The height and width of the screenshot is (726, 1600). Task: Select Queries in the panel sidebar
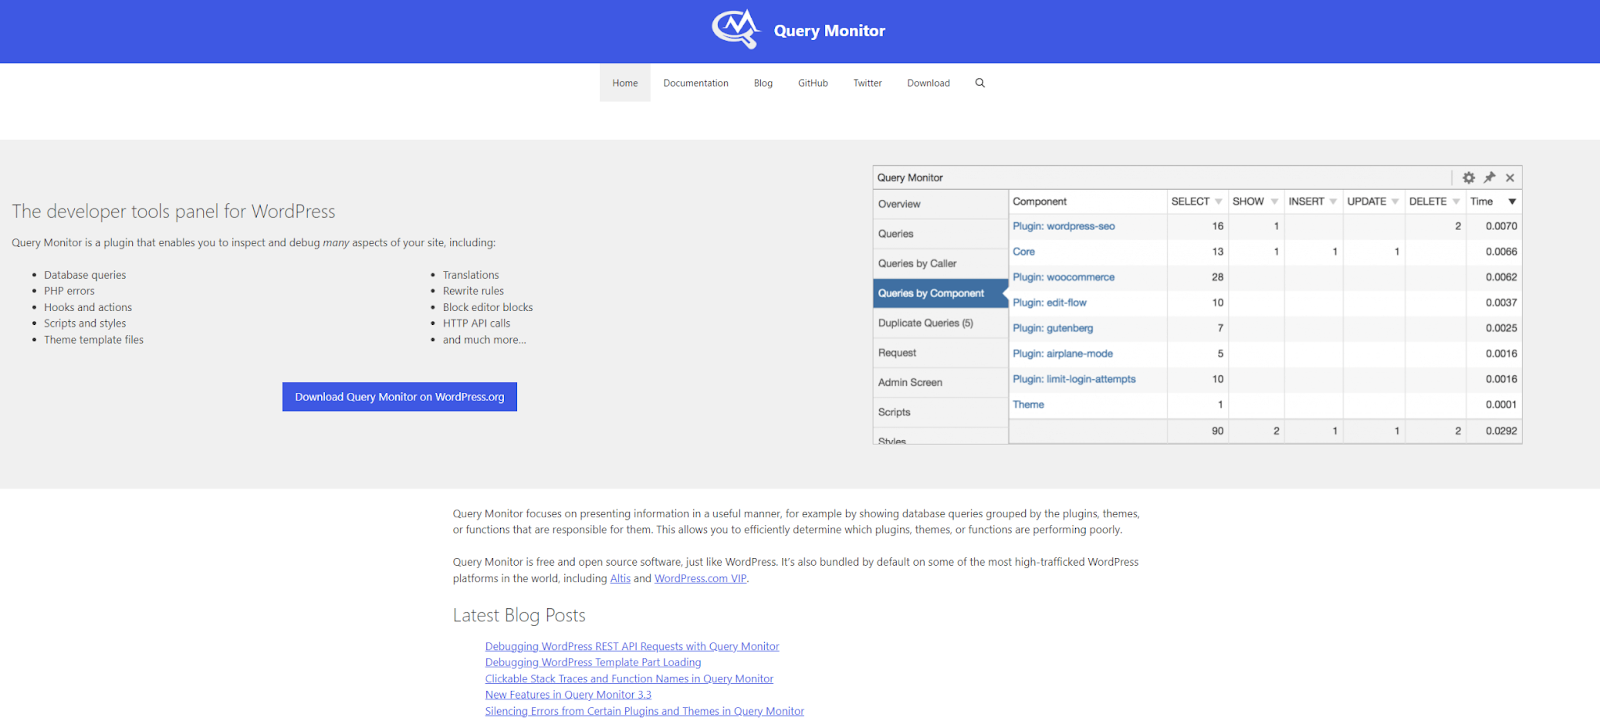tap(940, 234)
